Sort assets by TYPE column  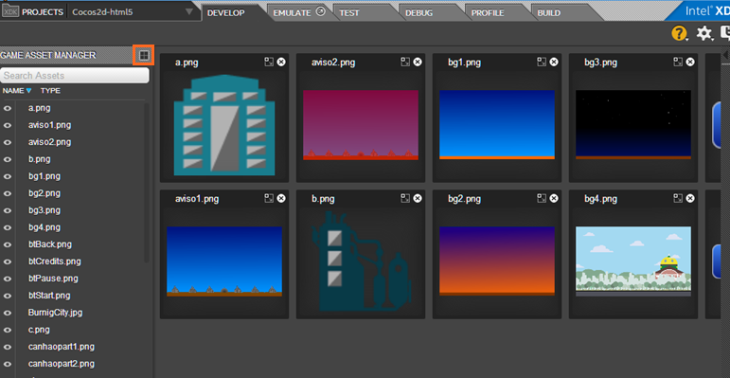[x=50, y=91]
